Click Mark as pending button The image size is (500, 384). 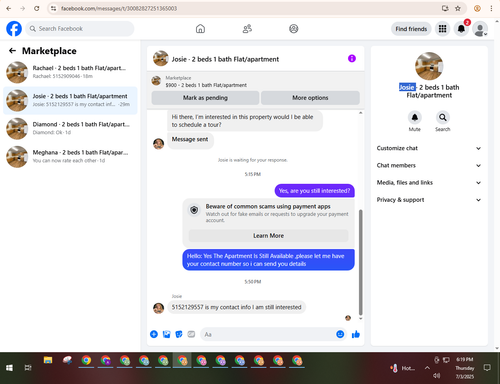205,98
